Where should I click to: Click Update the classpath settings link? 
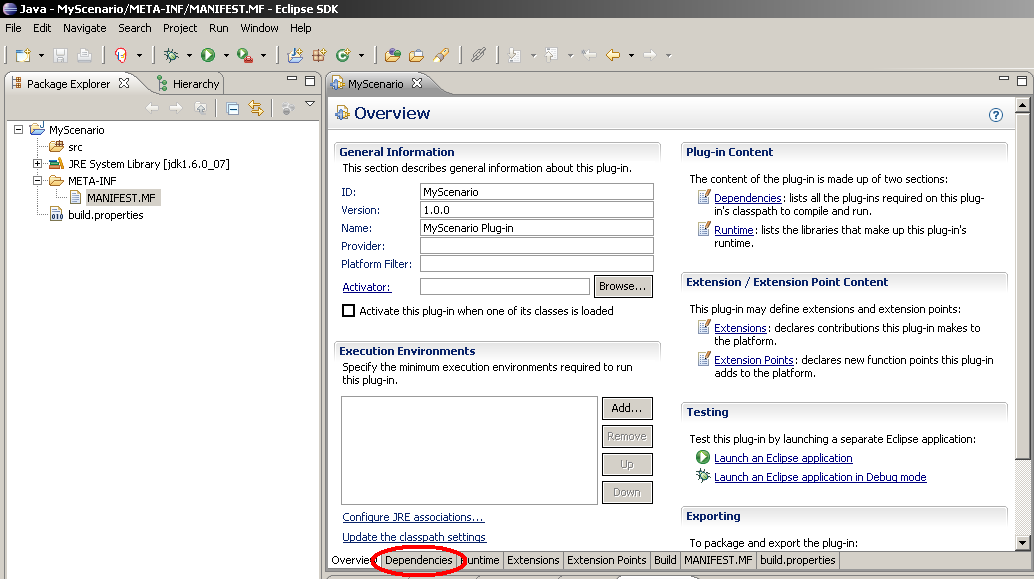pyautogui.click(x=414, y=537)
